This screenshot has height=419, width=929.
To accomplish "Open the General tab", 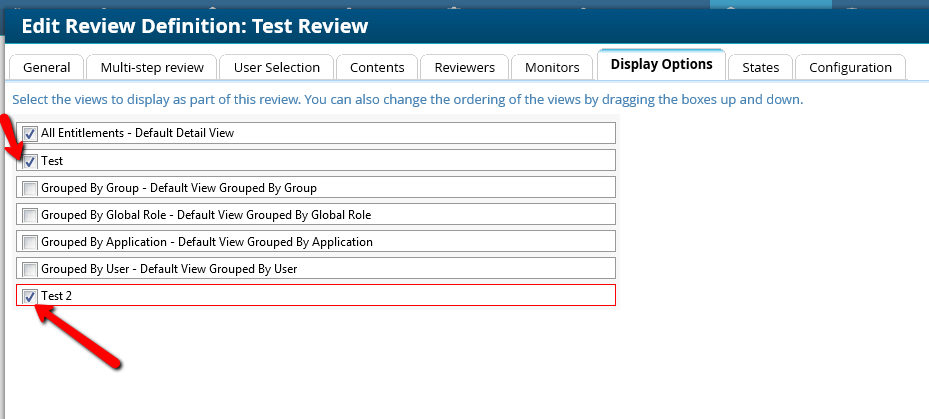I will (x=47, y=67).
